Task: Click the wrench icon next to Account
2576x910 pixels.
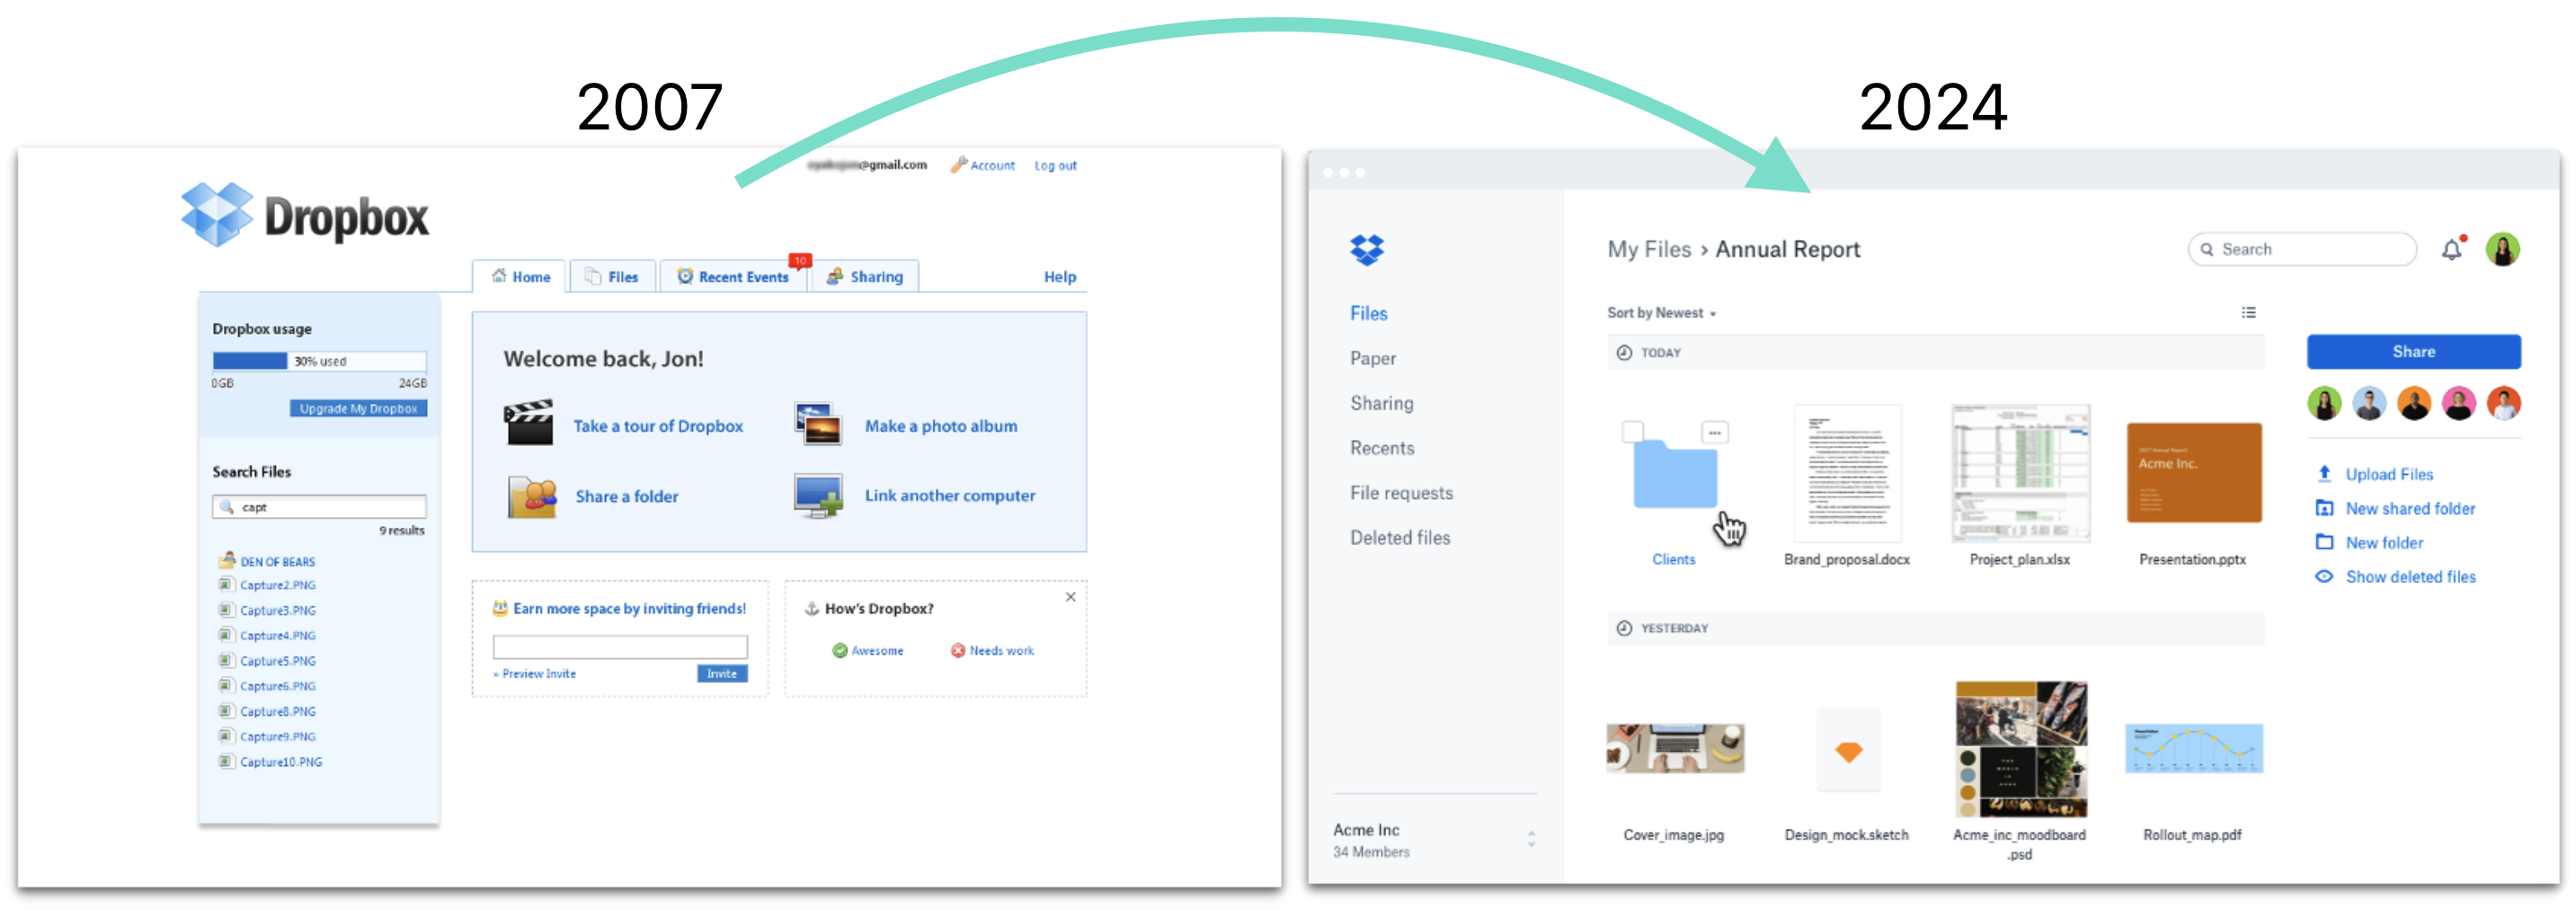Action: pos(958,165)
